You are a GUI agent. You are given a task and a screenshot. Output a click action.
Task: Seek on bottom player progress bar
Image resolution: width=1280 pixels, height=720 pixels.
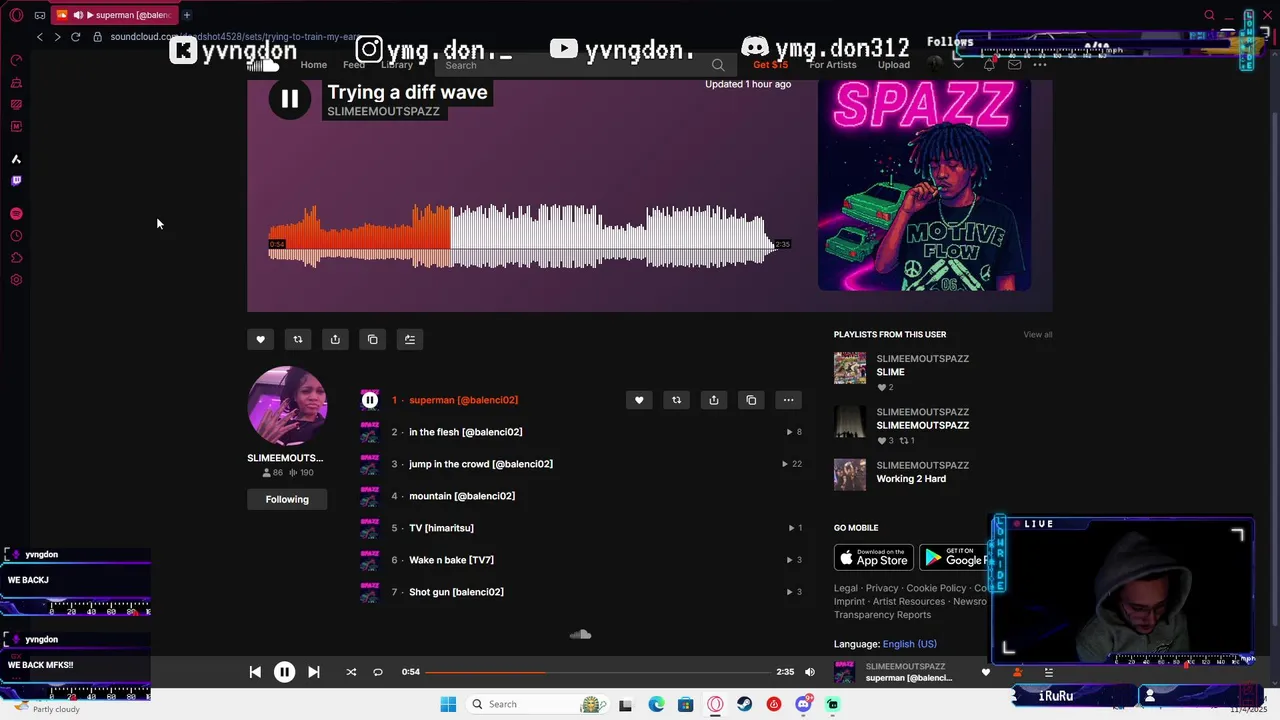click(598, 672)
